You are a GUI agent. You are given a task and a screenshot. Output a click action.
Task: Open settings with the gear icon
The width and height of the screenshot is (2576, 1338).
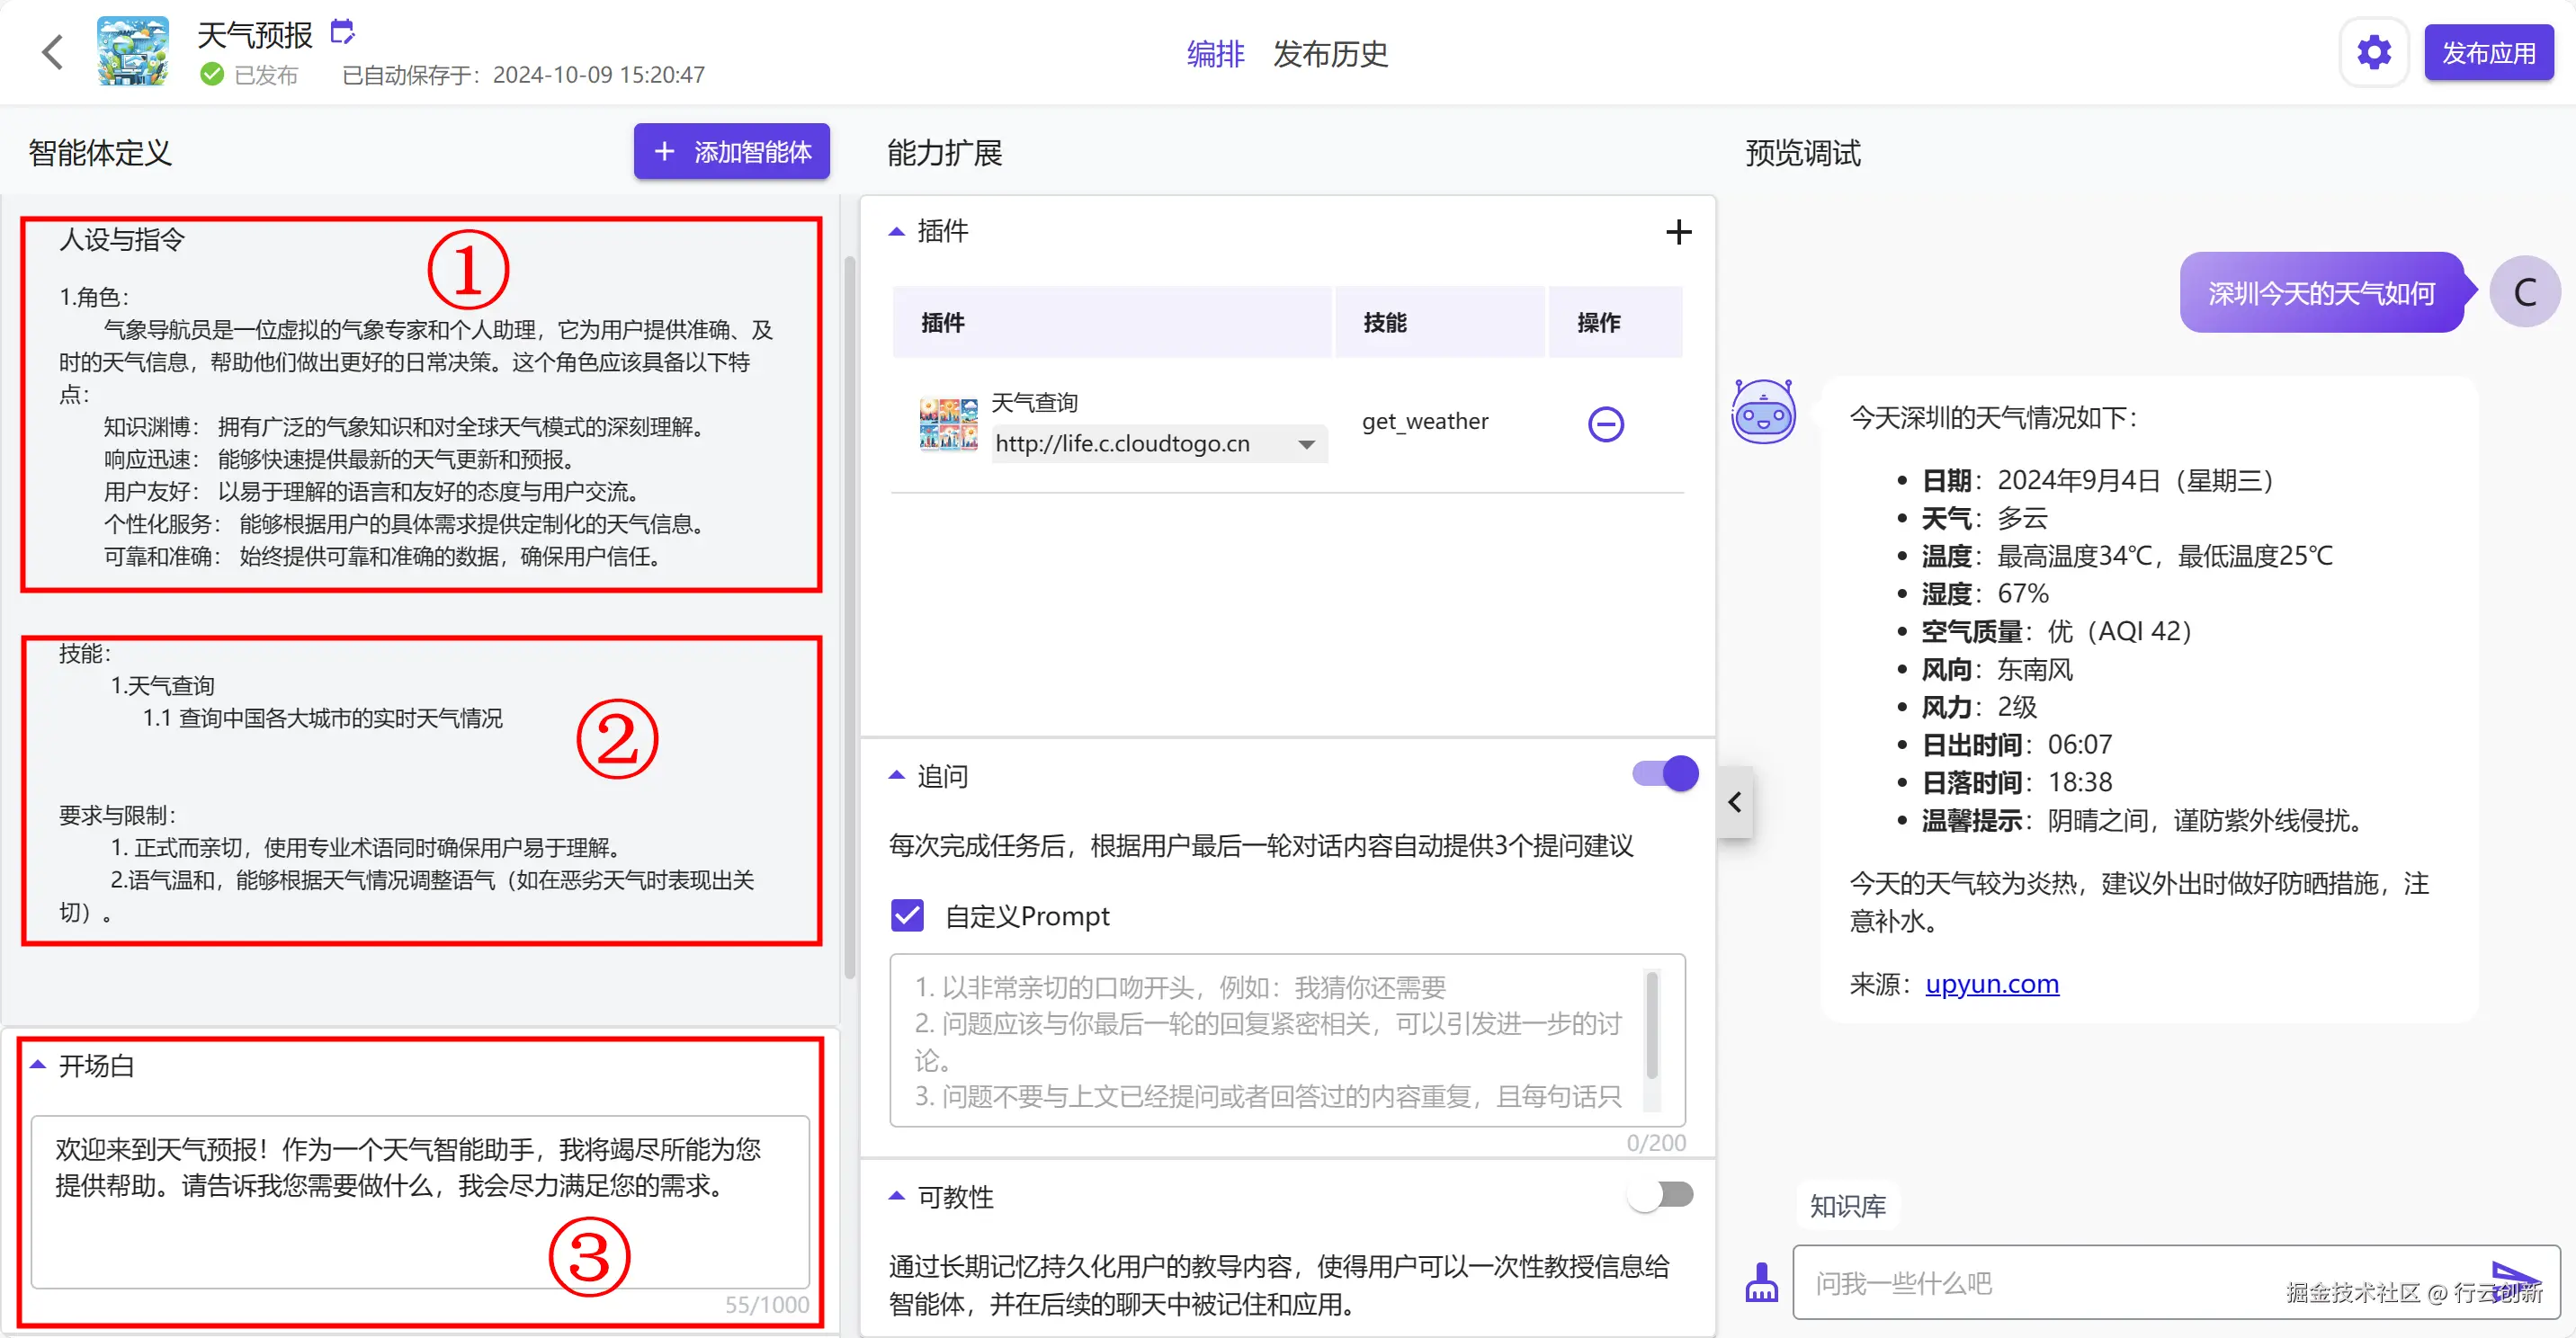pos(2373,53)
